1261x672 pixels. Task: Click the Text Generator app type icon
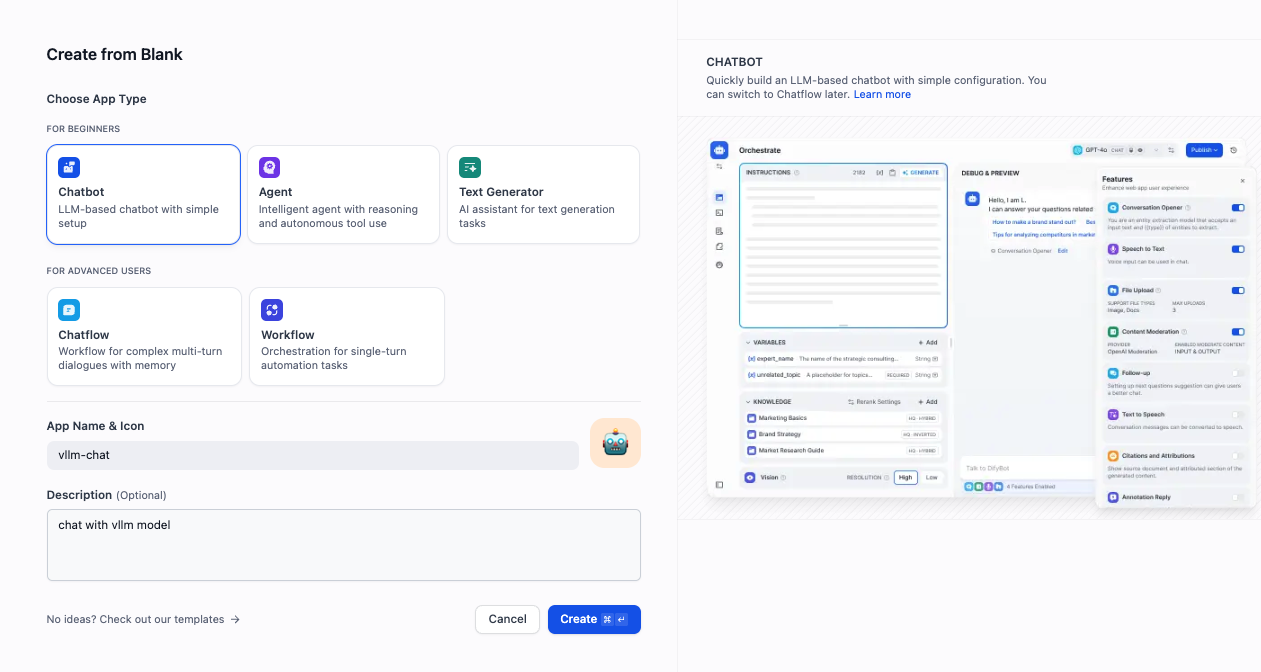pos(469,167)
